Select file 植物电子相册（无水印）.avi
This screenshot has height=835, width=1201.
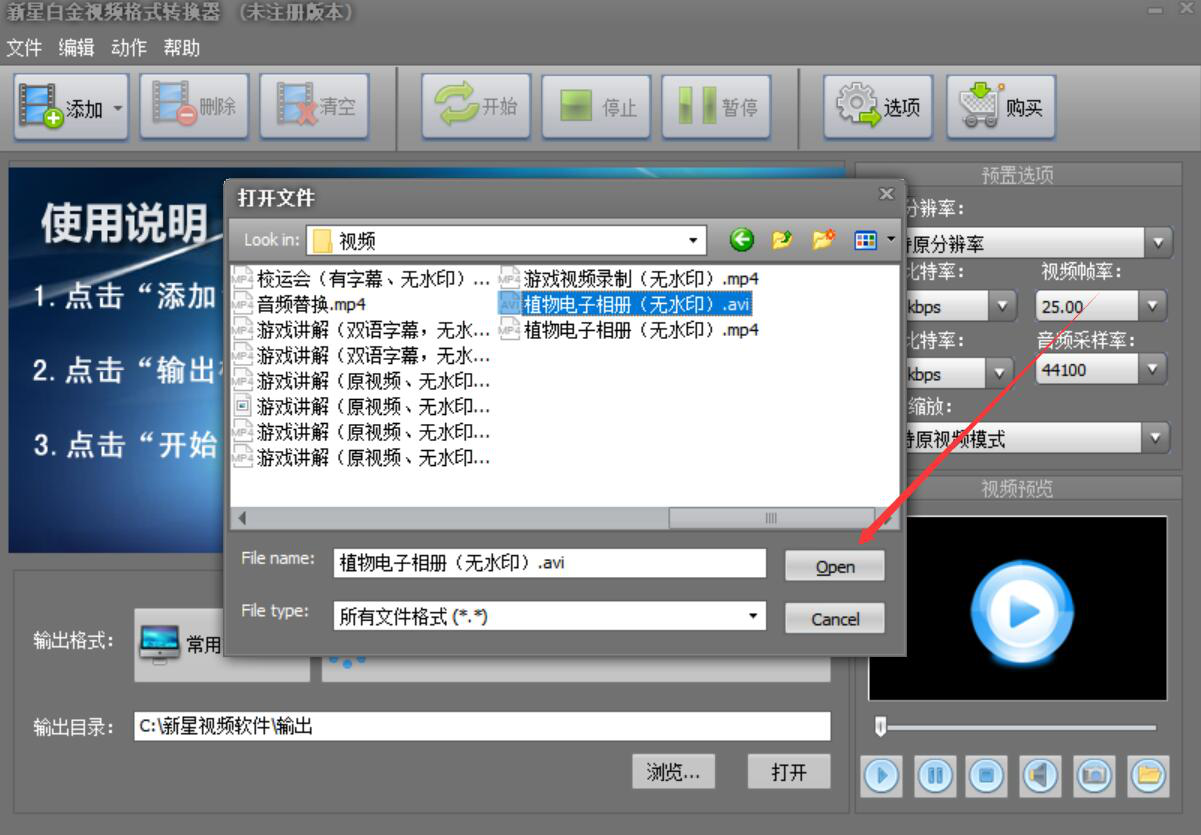tap(624, 303)
